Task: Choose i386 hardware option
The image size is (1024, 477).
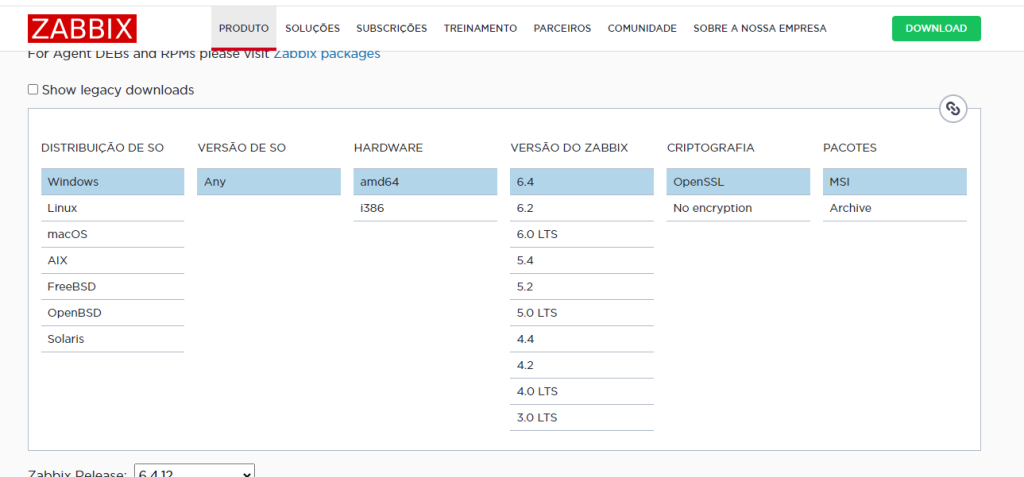Action: point(372,208)
